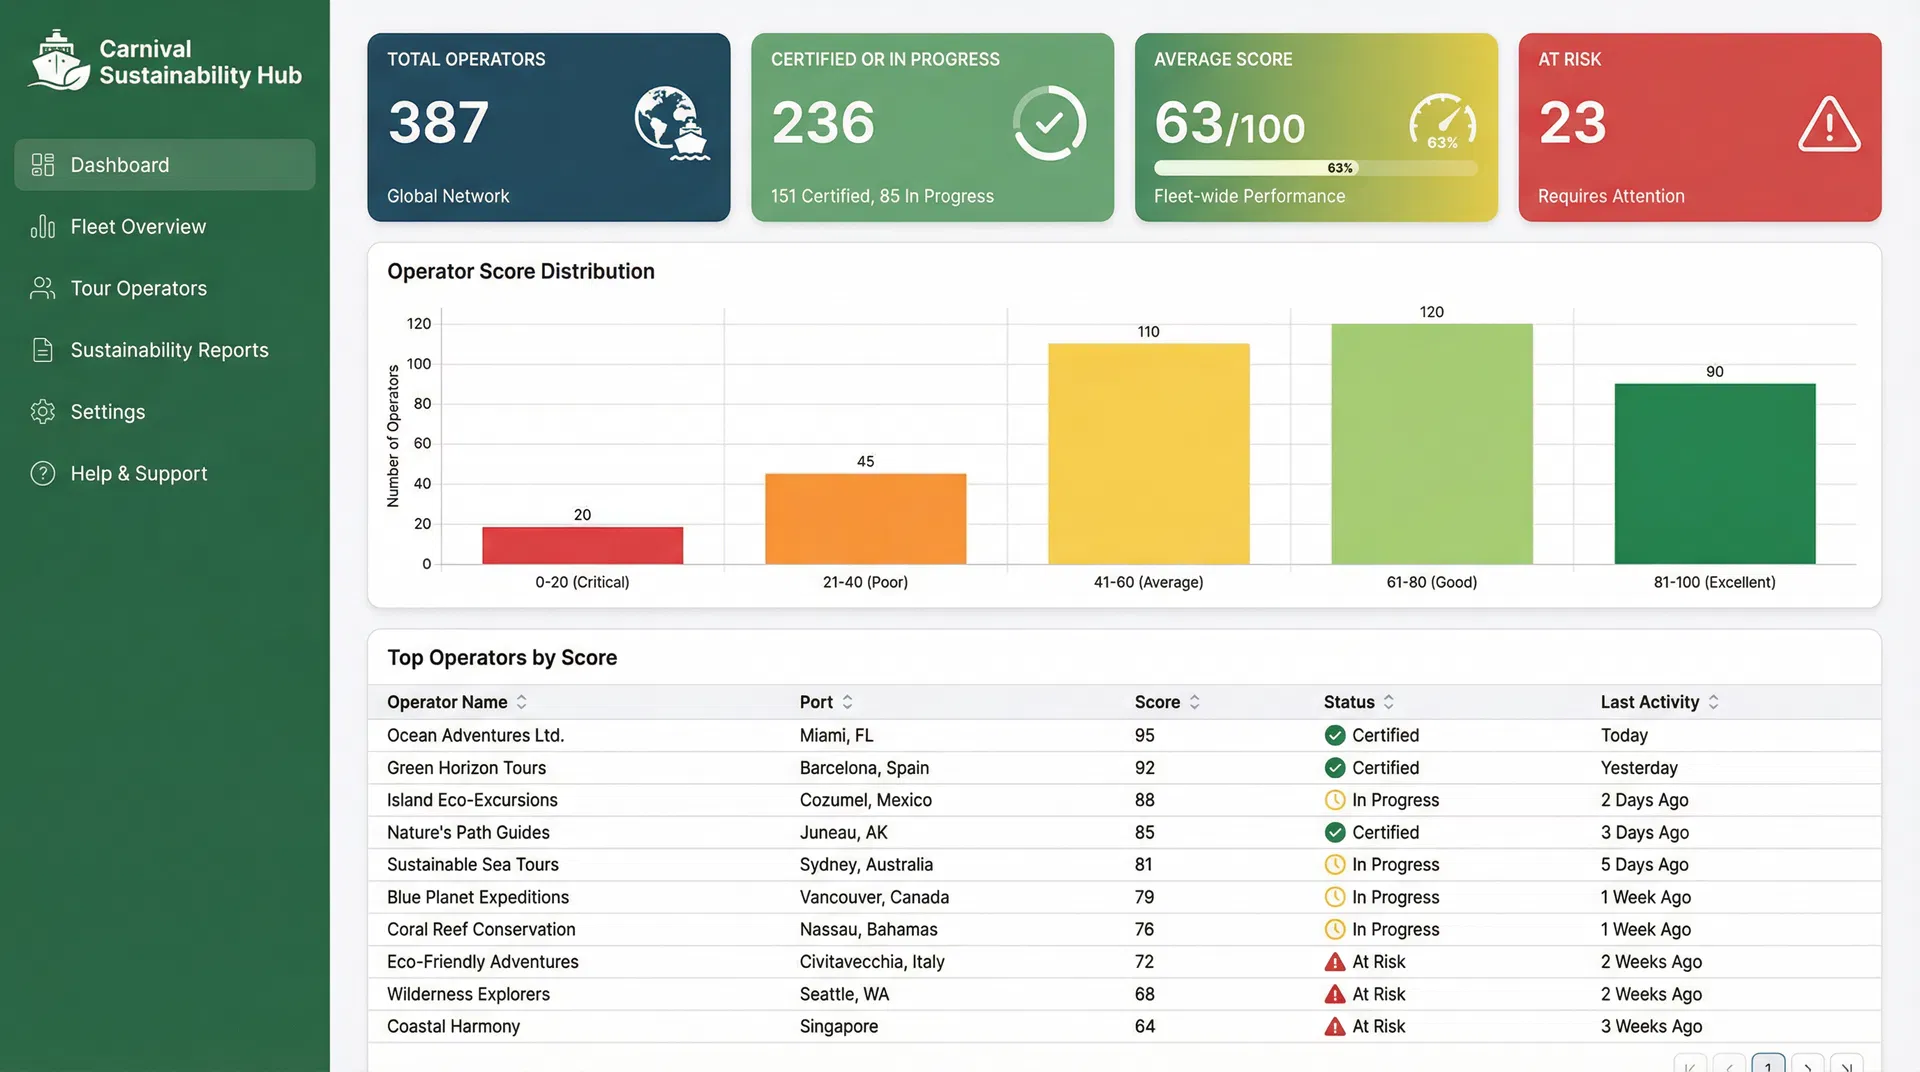Click the At Risk icon for Wilderness Explorers
Viewport: 1920px width, 1072px height.
click(1334, 994)
